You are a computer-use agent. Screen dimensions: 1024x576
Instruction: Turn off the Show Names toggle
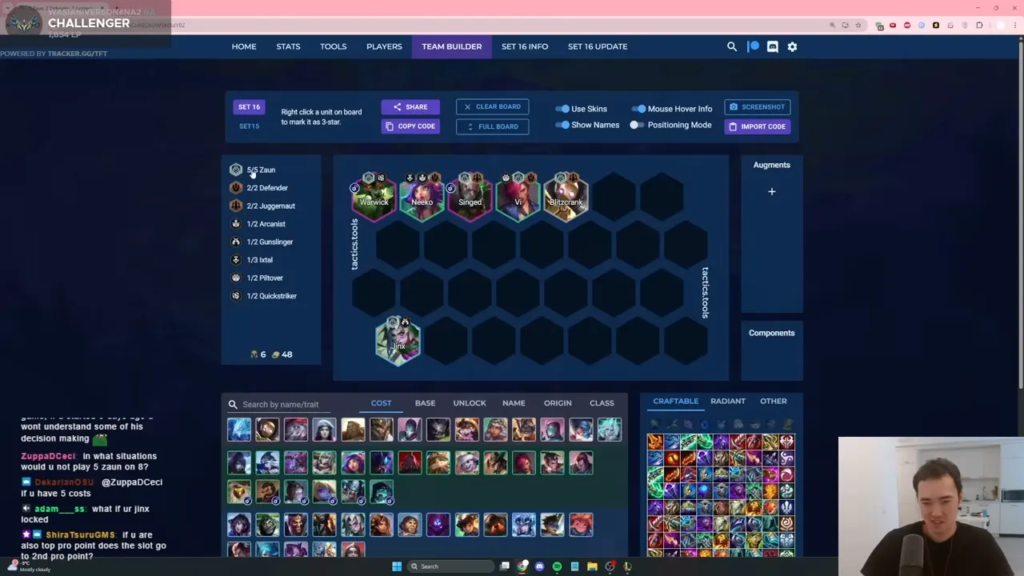click(x=562, y=125)
